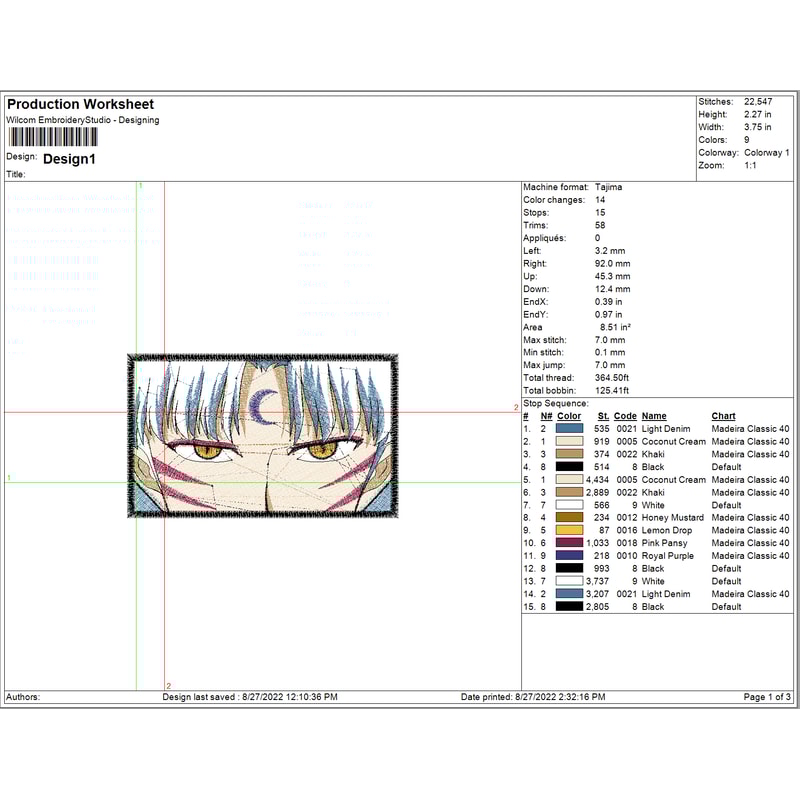
Task: Click the Name column header
Action: 656,416
